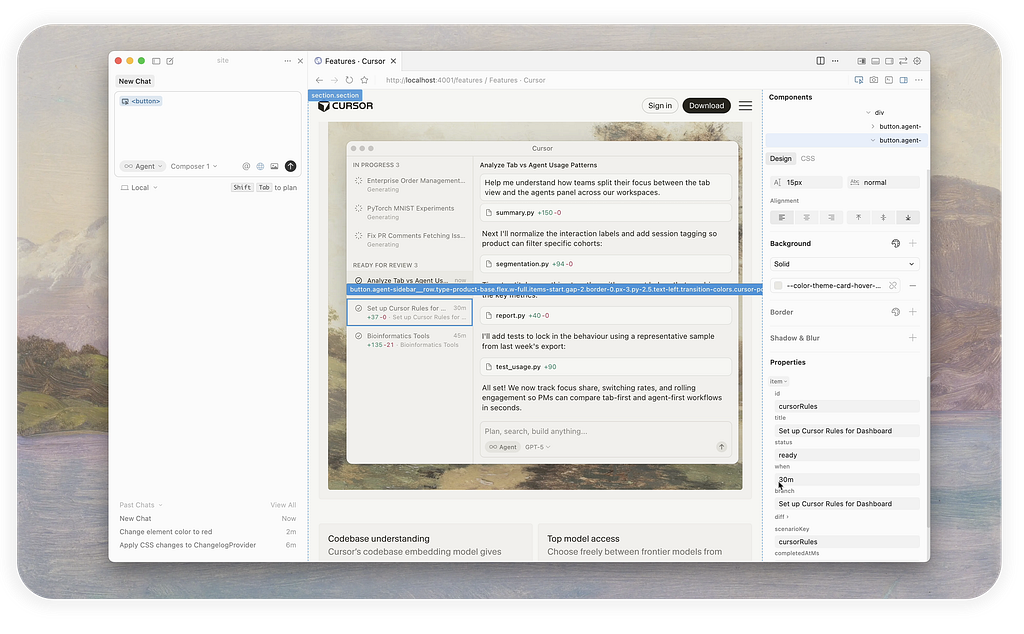Click the globe web search icon in chat input
Viewport: 1024px width, 634px height.
click(x=261, y=166)
